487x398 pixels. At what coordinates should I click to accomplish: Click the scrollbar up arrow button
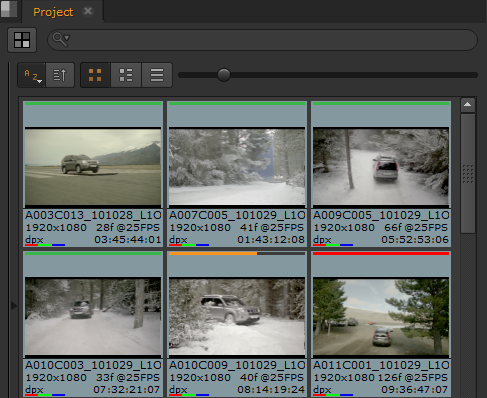[x=468, y=105]
